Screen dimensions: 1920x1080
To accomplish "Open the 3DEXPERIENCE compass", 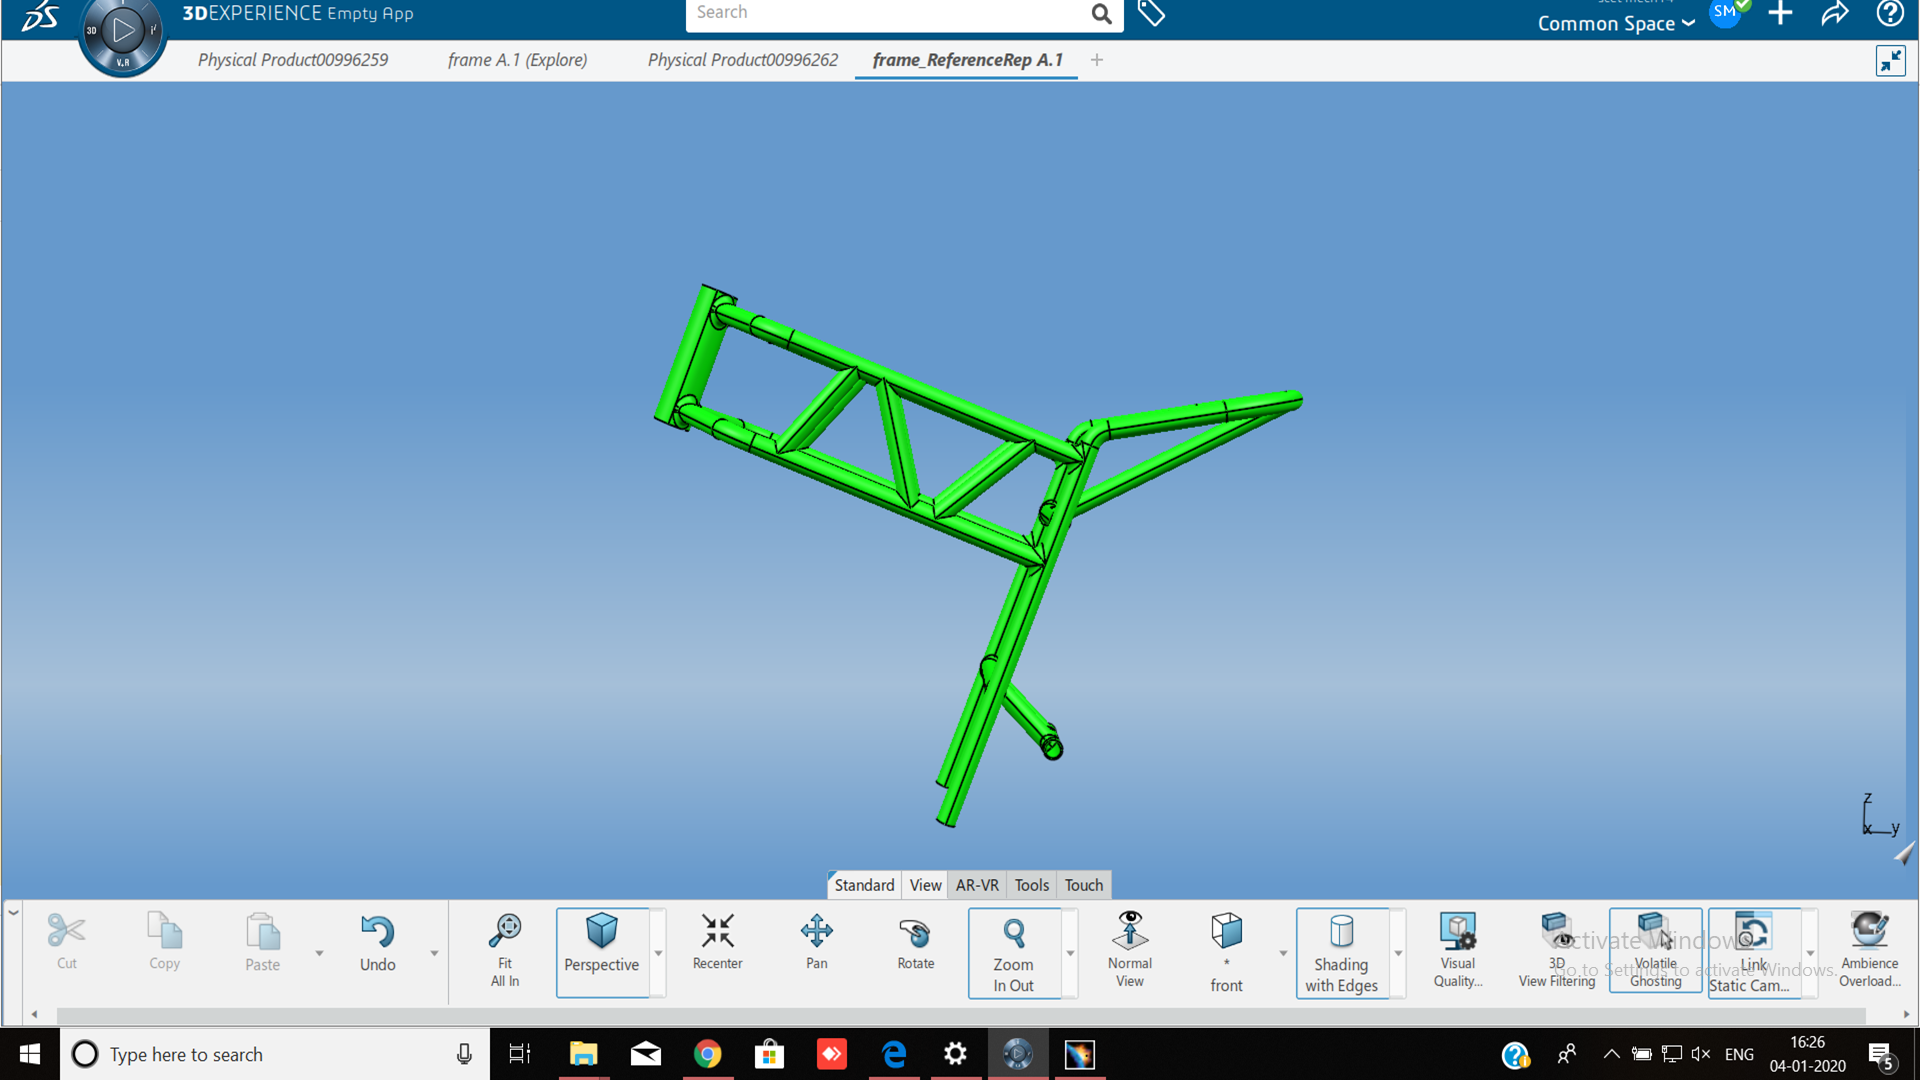I will (x=122, y=33).
